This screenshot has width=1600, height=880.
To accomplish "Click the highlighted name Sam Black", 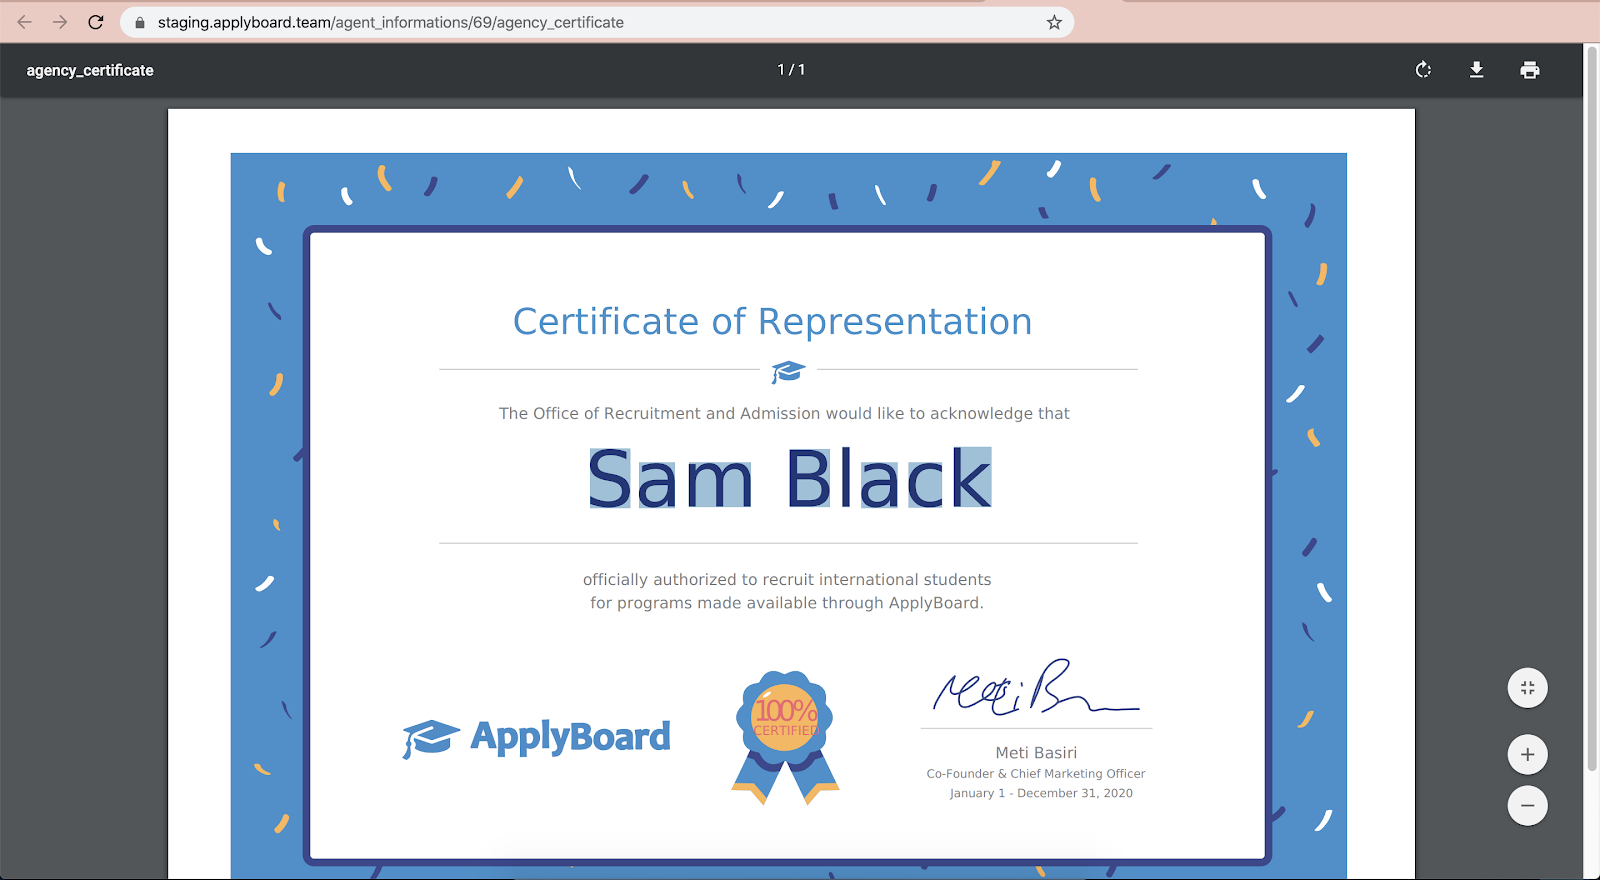I will pyautogui.click(x=790, y=478).
